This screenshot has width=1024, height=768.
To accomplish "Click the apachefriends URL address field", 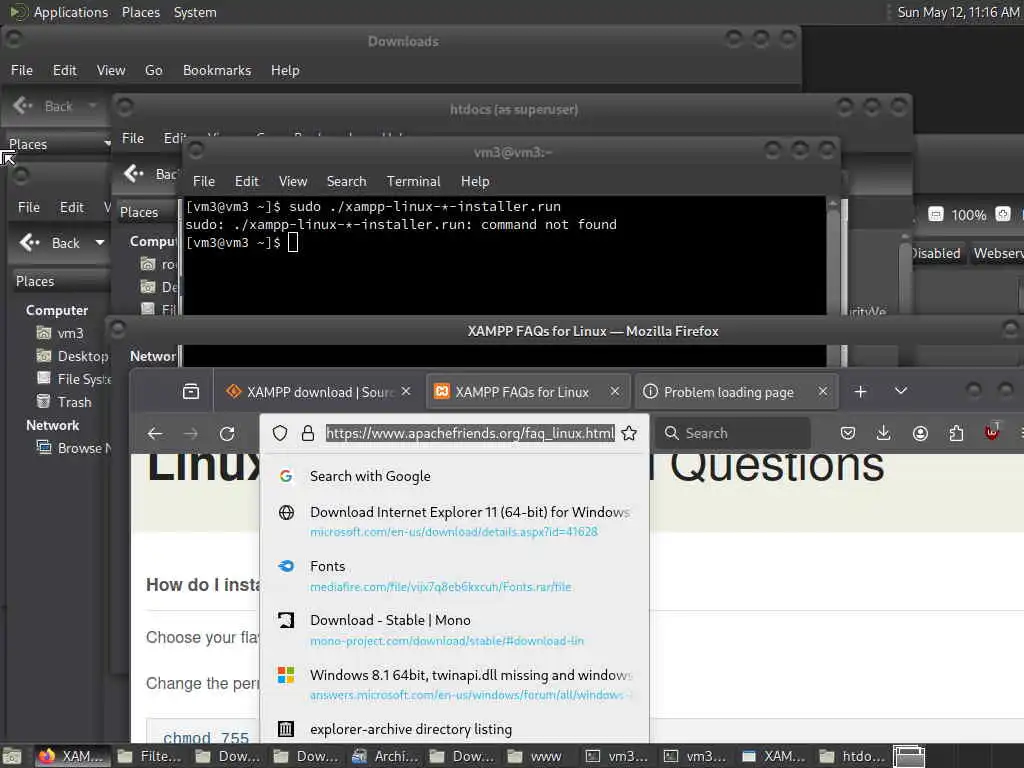I will tap(470, 433).
